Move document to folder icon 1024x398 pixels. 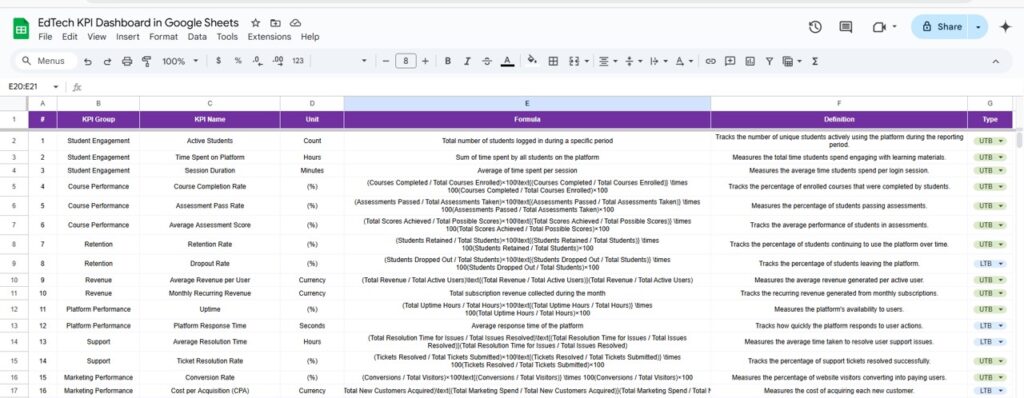click(x=275, y=23)
